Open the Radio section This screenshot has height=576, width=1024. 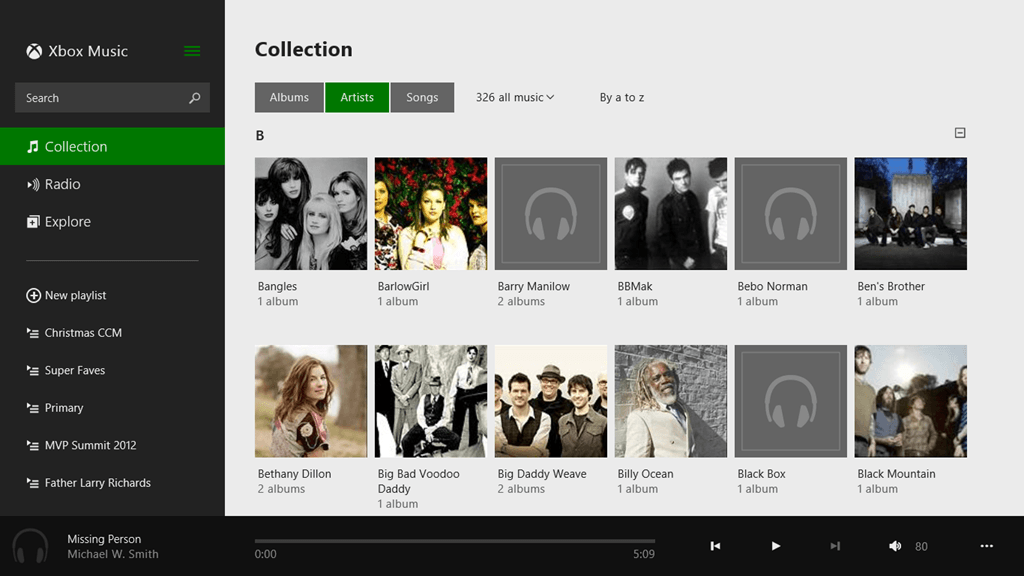62,184
